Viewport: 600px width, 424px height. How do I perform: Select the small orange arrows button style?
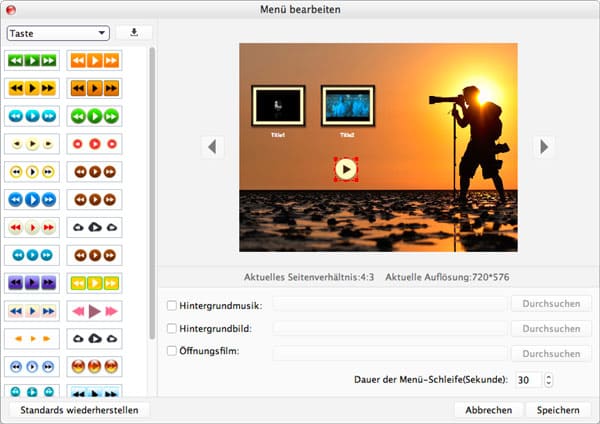(x=33, y=339)
